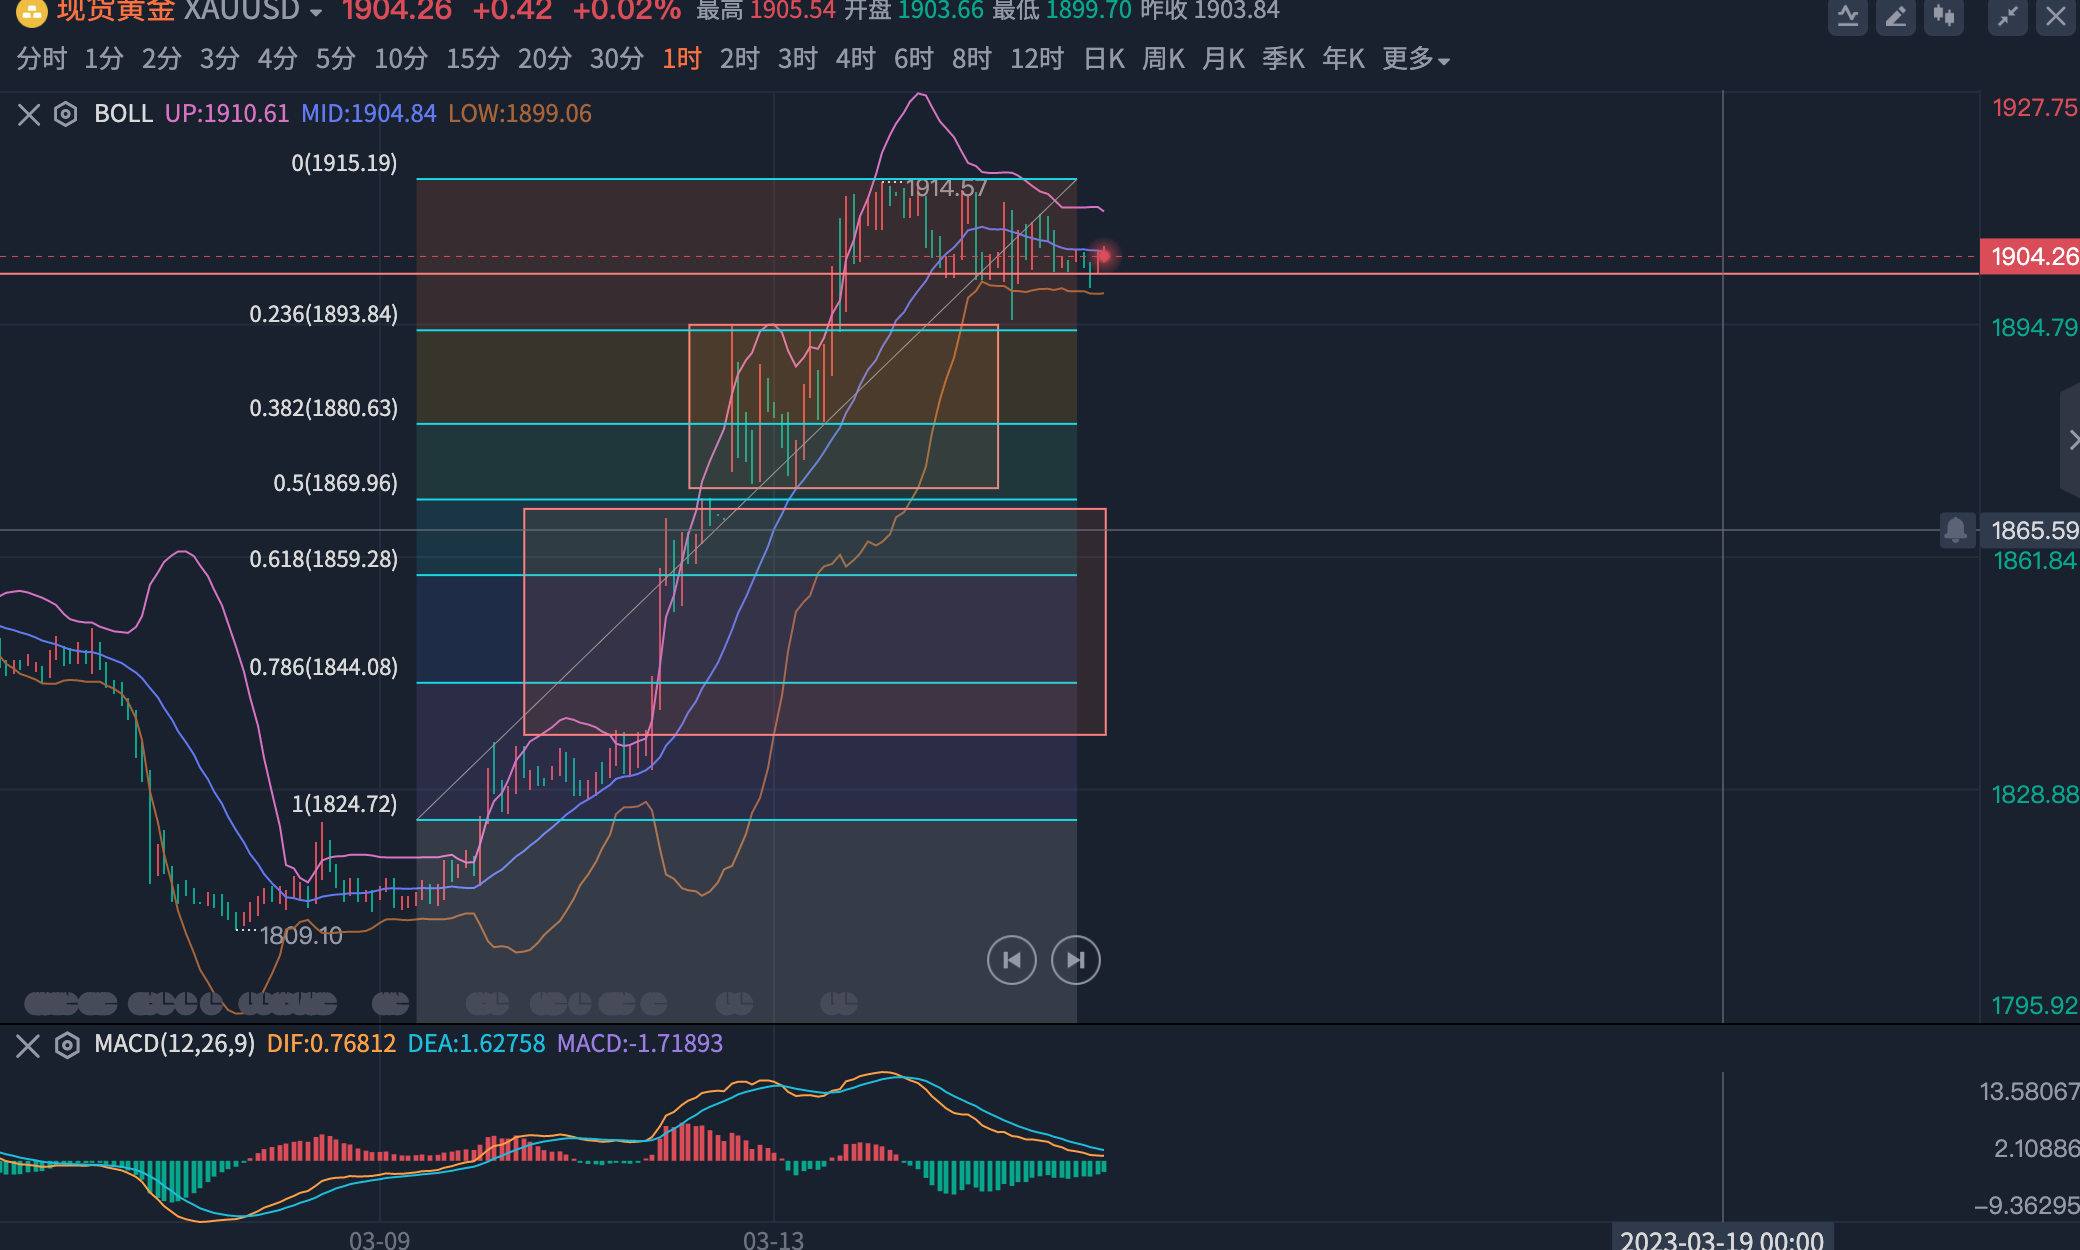Switch to 分时 chart view
The image size is (2080, 1250).
tap(41, 60)
